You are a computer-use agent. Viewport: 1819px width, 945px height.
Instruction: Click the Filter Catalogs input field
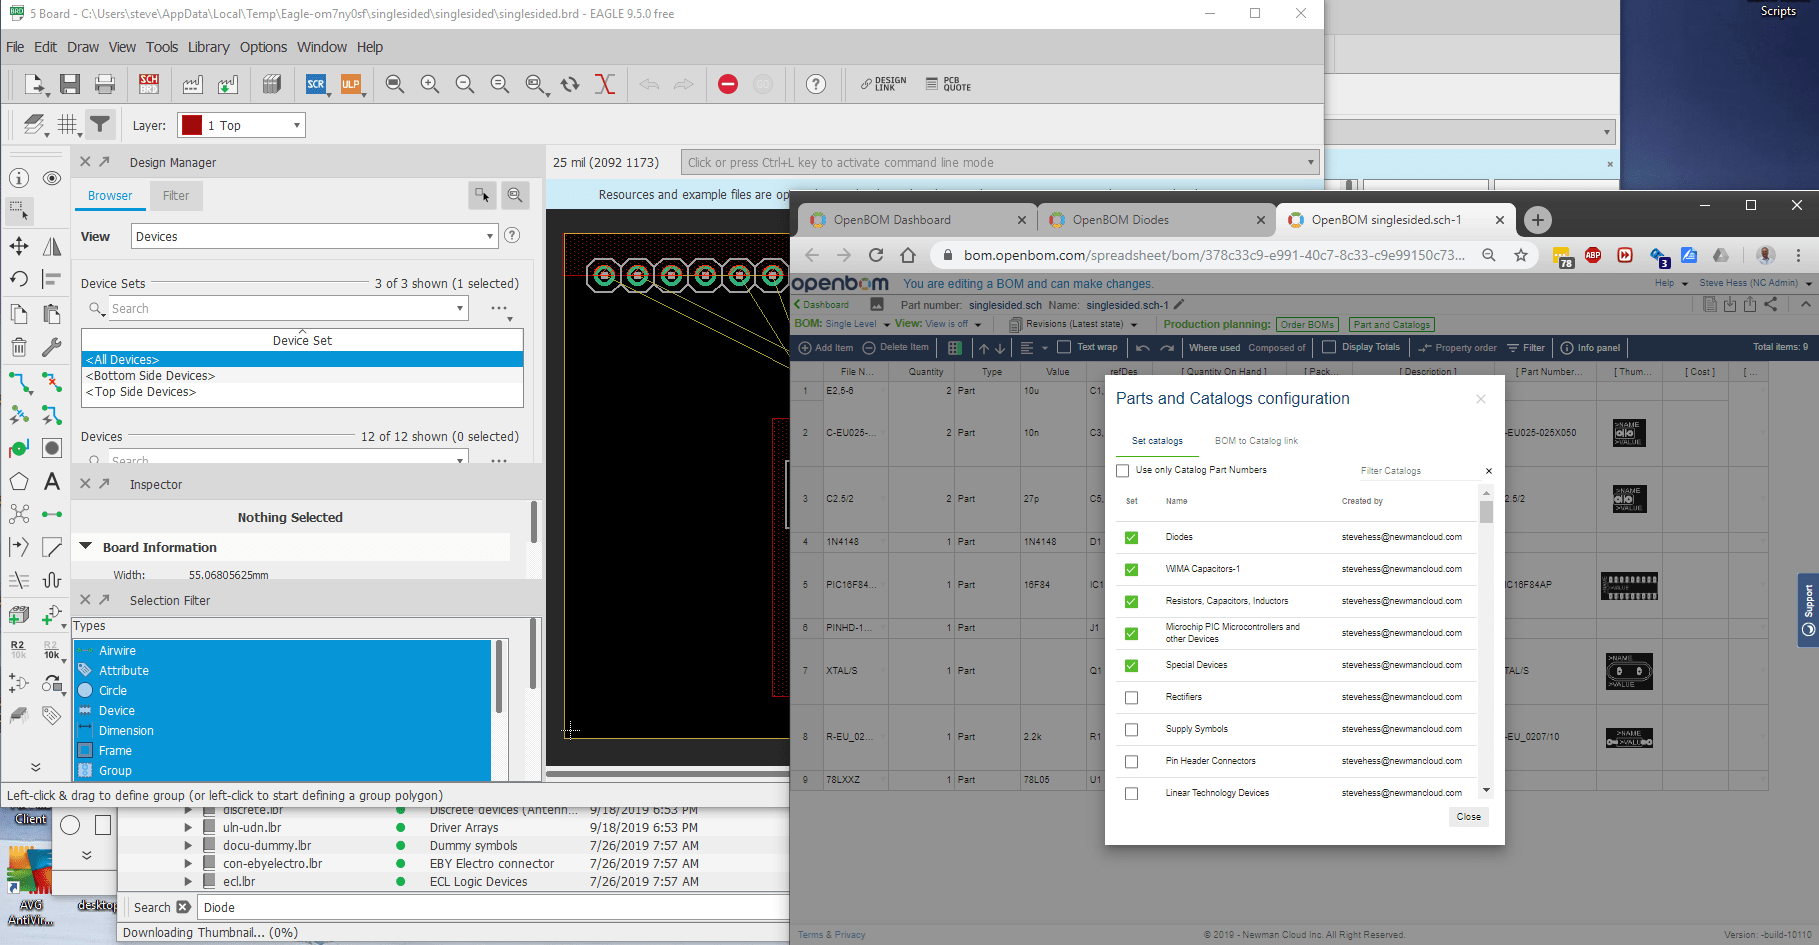click(x=1417, y=471)
